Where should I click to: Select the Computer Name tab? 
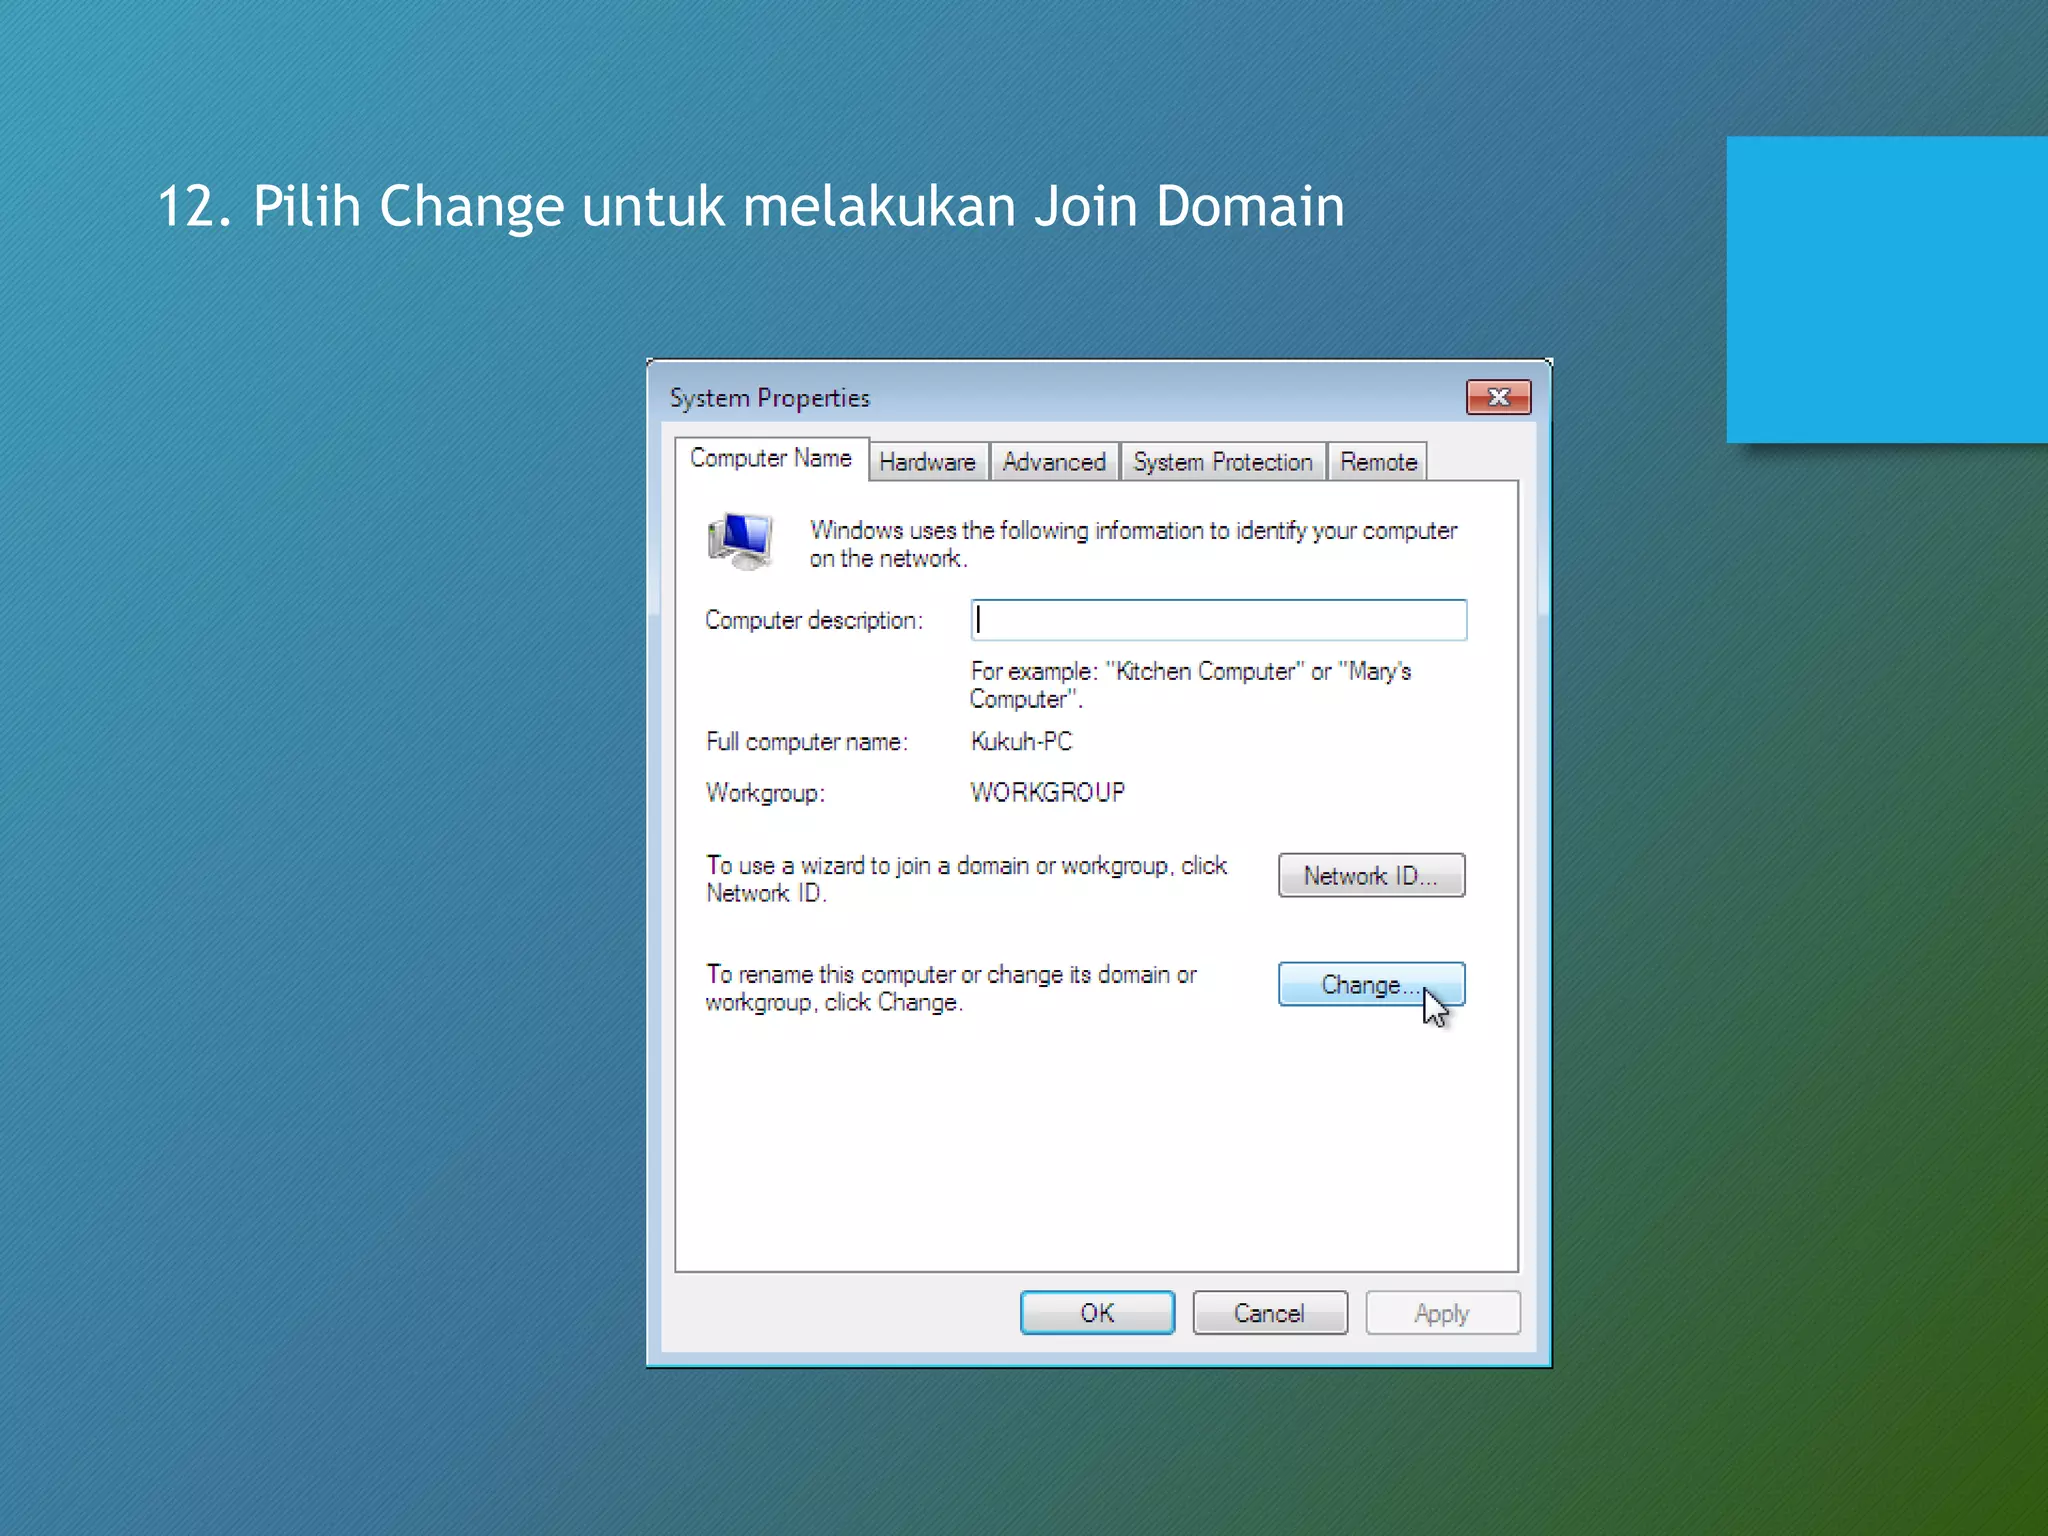[771, 458]
